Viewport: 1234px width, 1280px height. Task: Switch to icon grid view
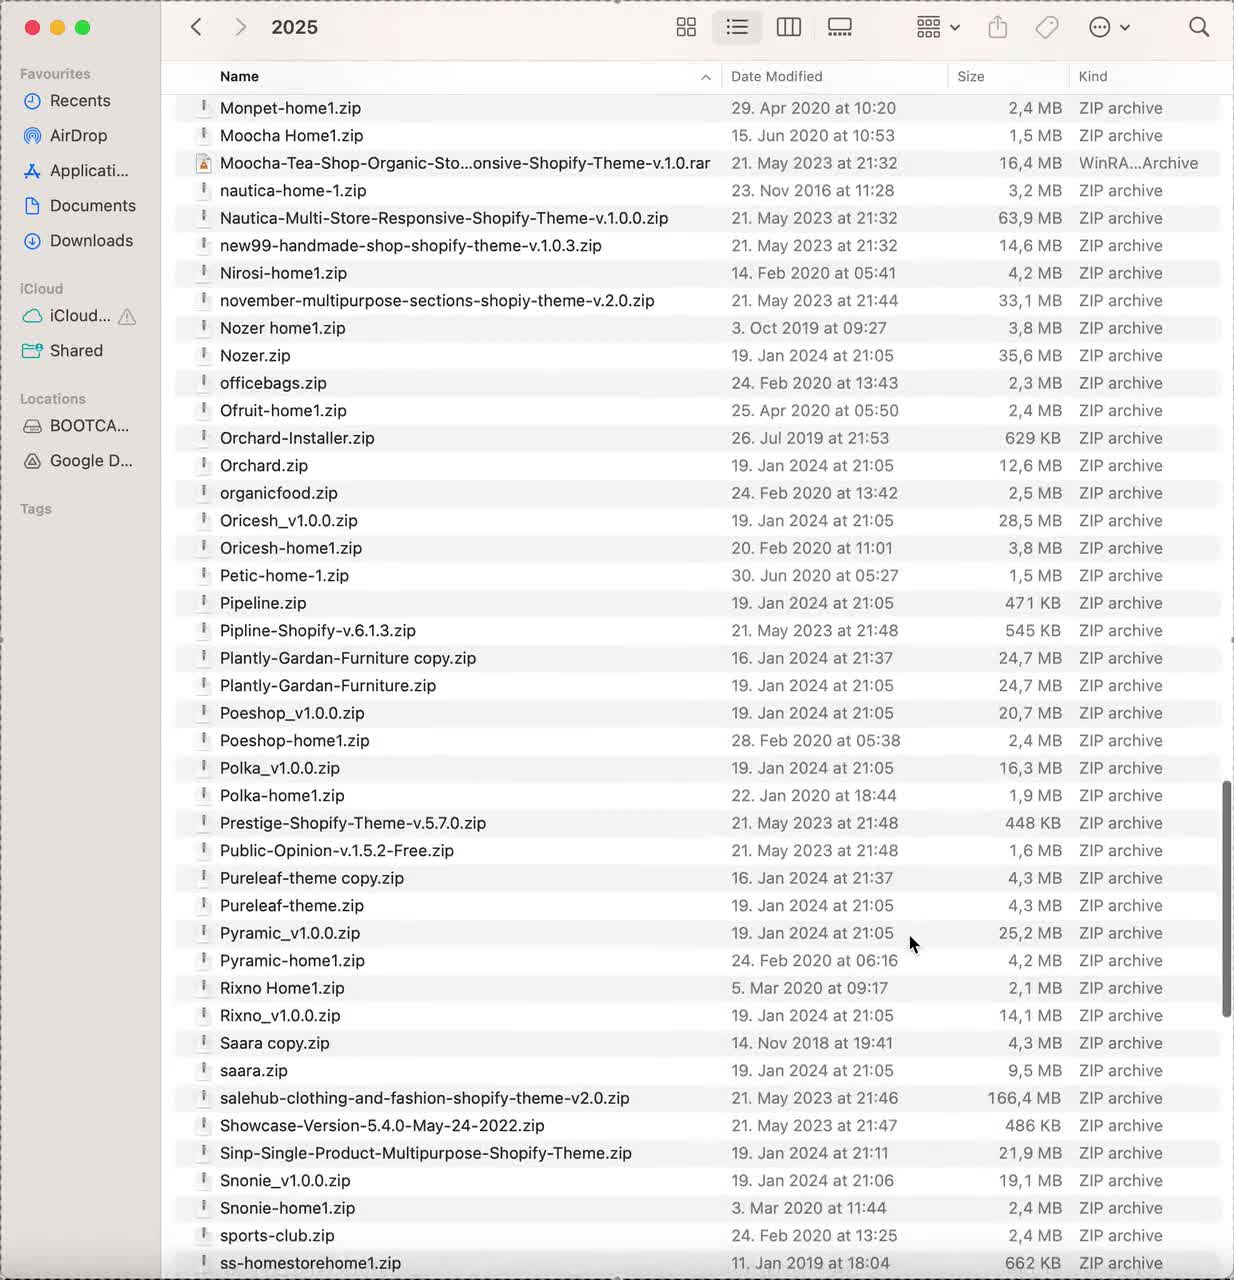pyautogui.click(x=686, y=27)
